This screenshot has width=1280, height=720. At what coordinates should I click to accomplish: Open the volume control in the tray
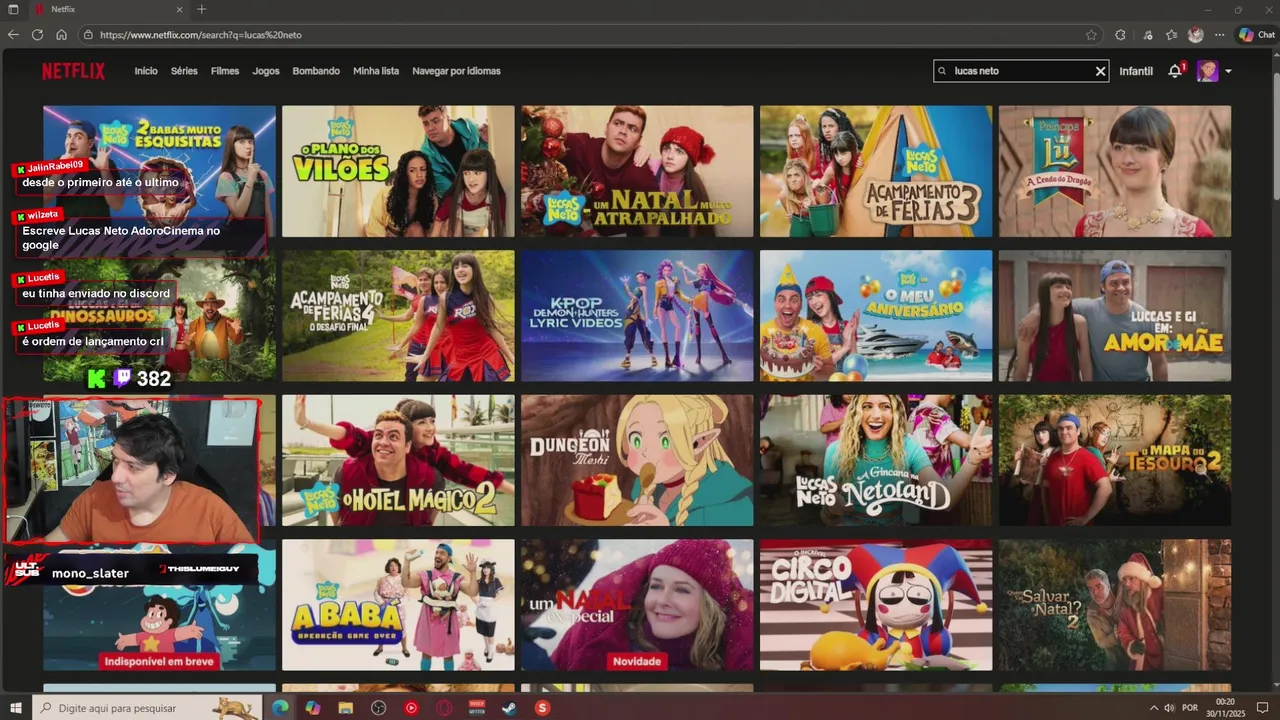click(1171, 708)
